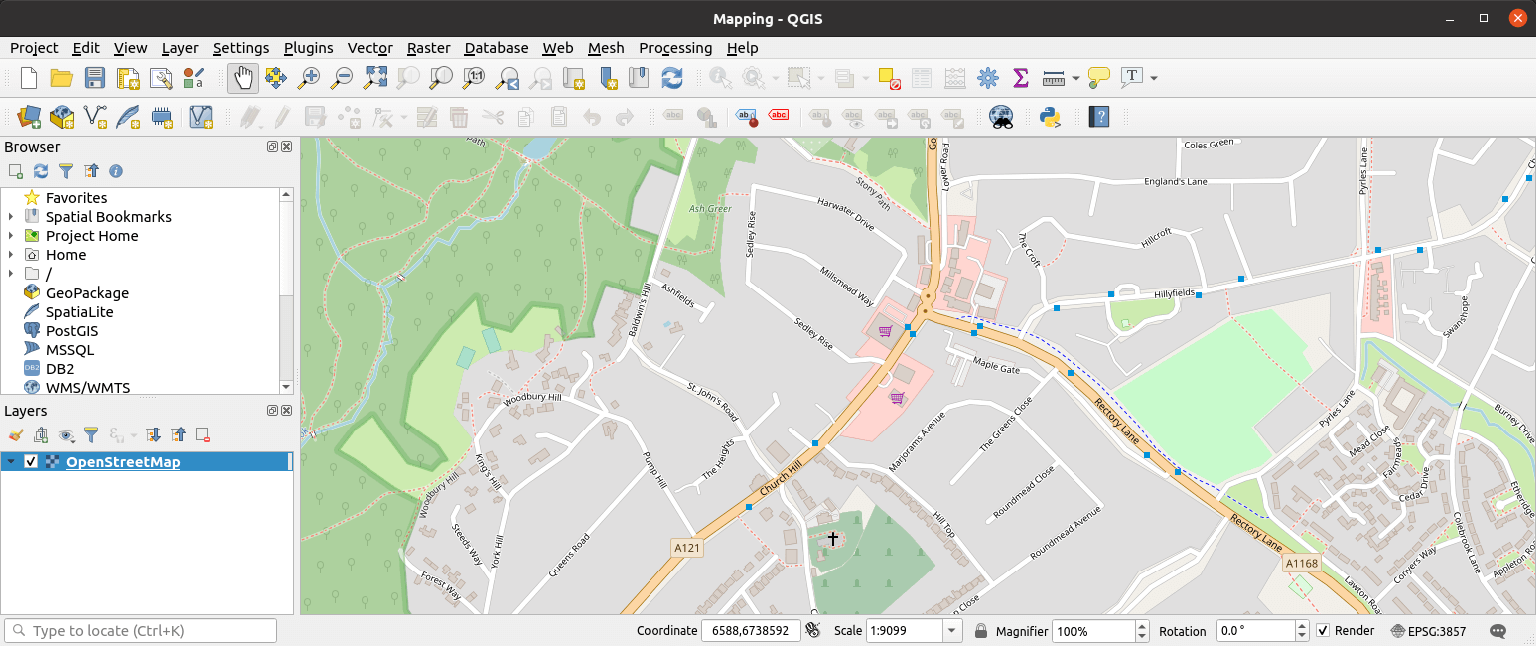
Task: Open Manage Map Themes eye icon
Action: click(x=66, y=435)
